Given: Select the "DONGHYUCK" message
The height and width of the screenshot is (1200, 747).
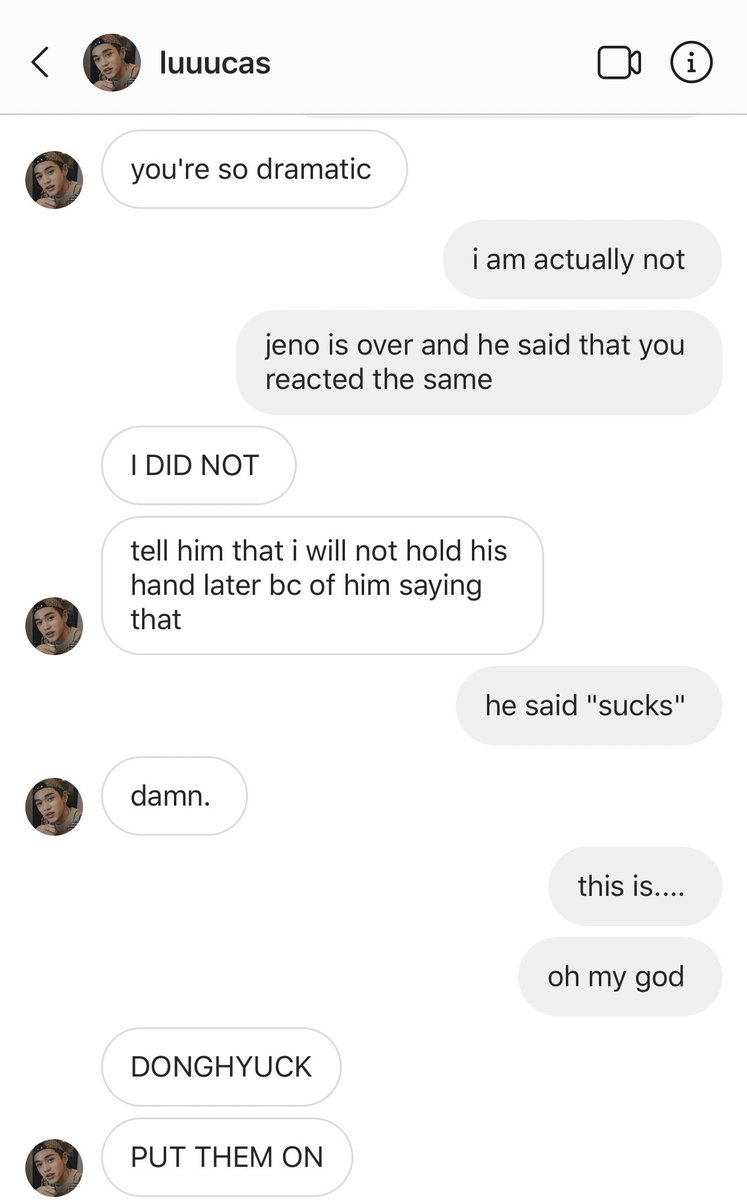Looking at the screenshot, I should 221,1066.
